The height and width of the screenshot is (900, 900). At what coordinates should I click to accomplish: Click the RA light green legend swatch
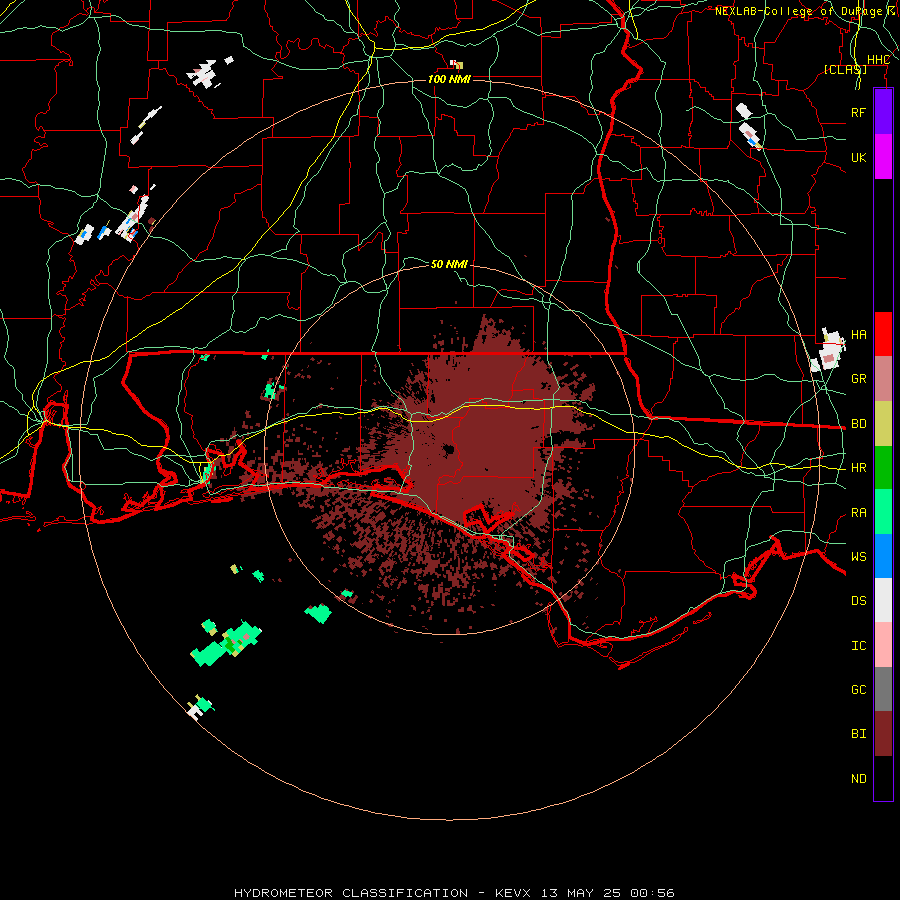coord(883,512)
